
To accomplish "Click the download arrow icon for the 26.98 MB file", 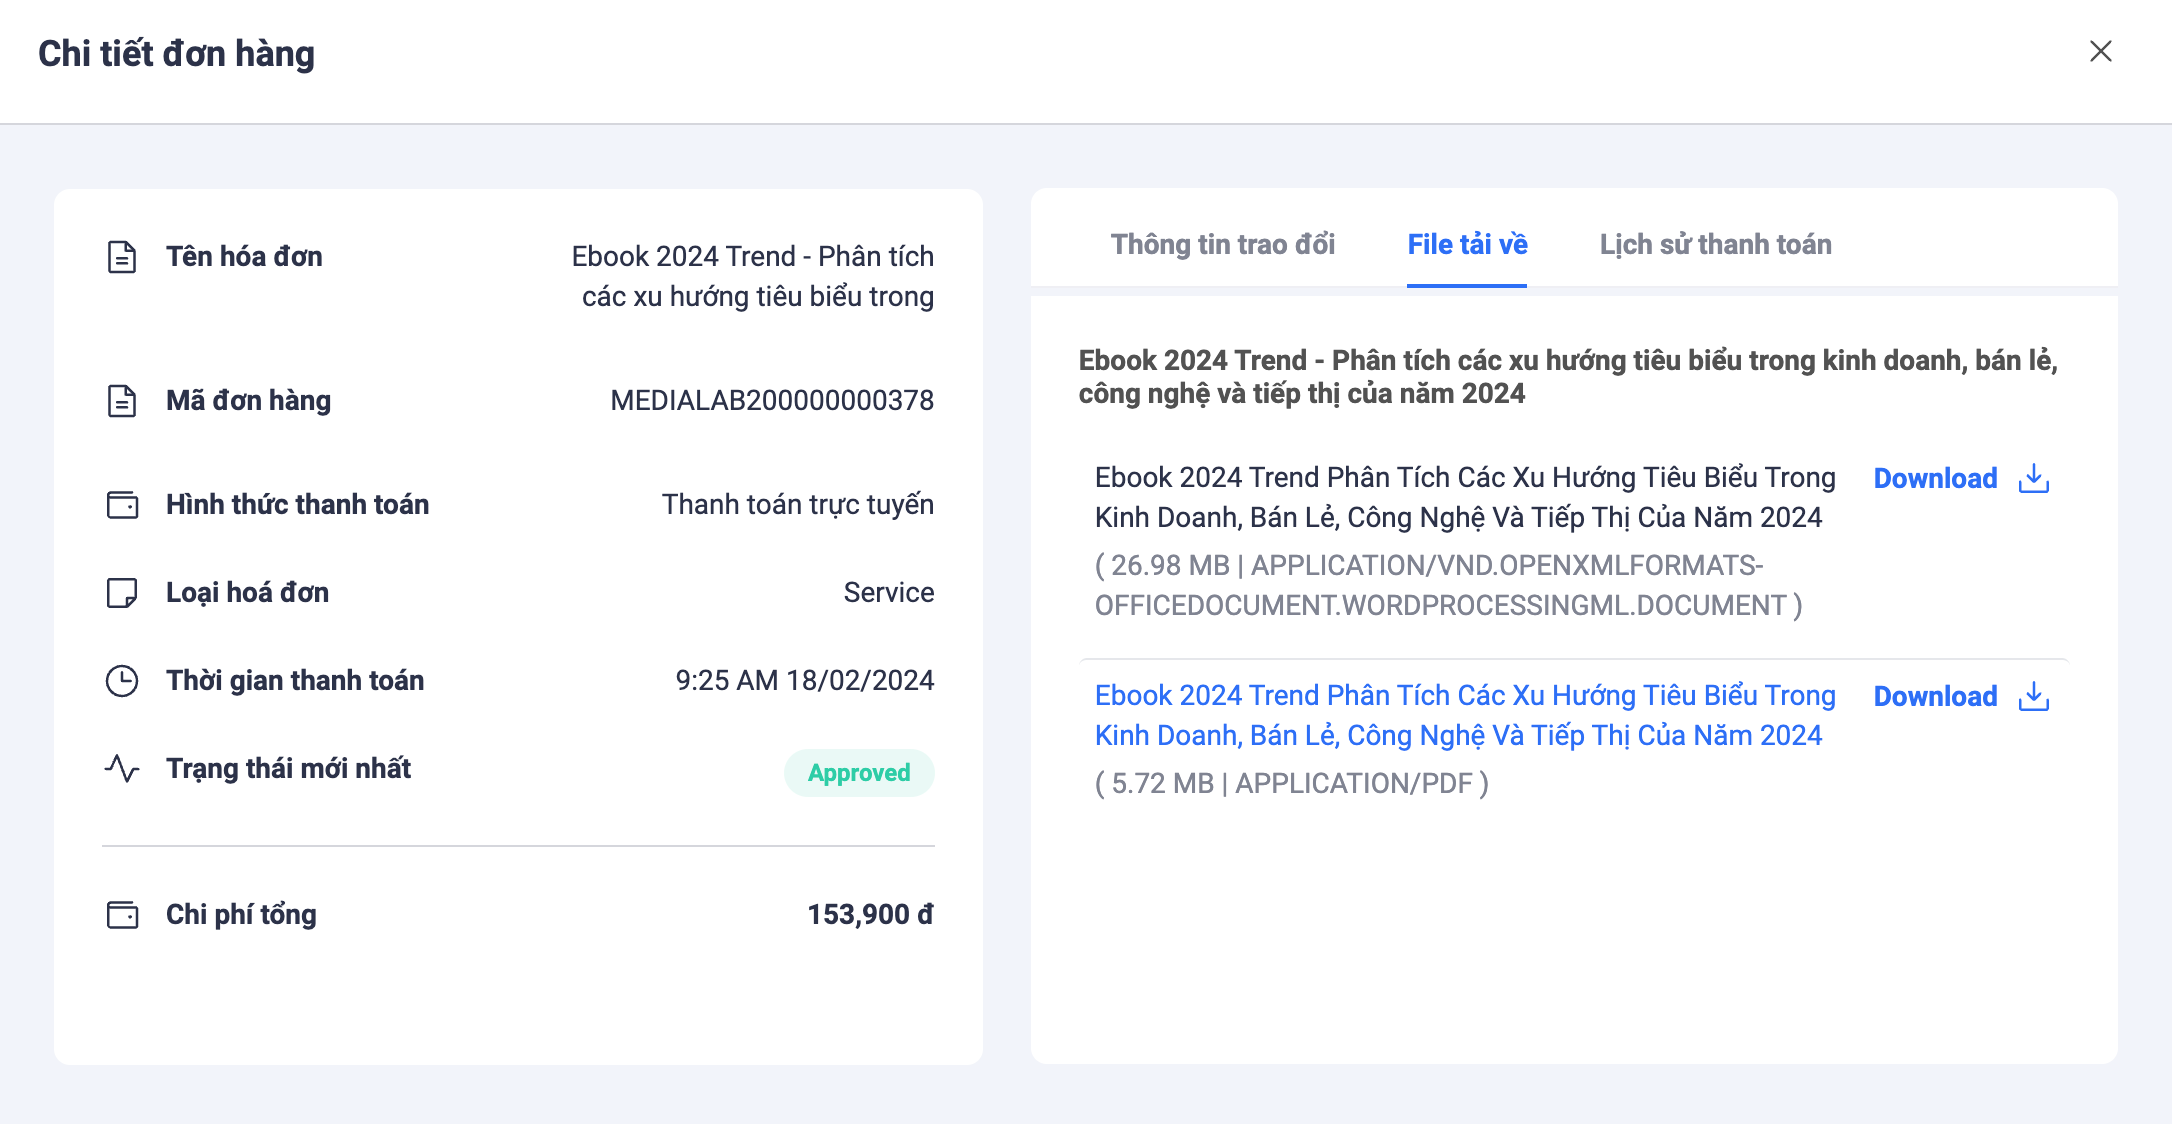I will click(x=2034, y=479).
